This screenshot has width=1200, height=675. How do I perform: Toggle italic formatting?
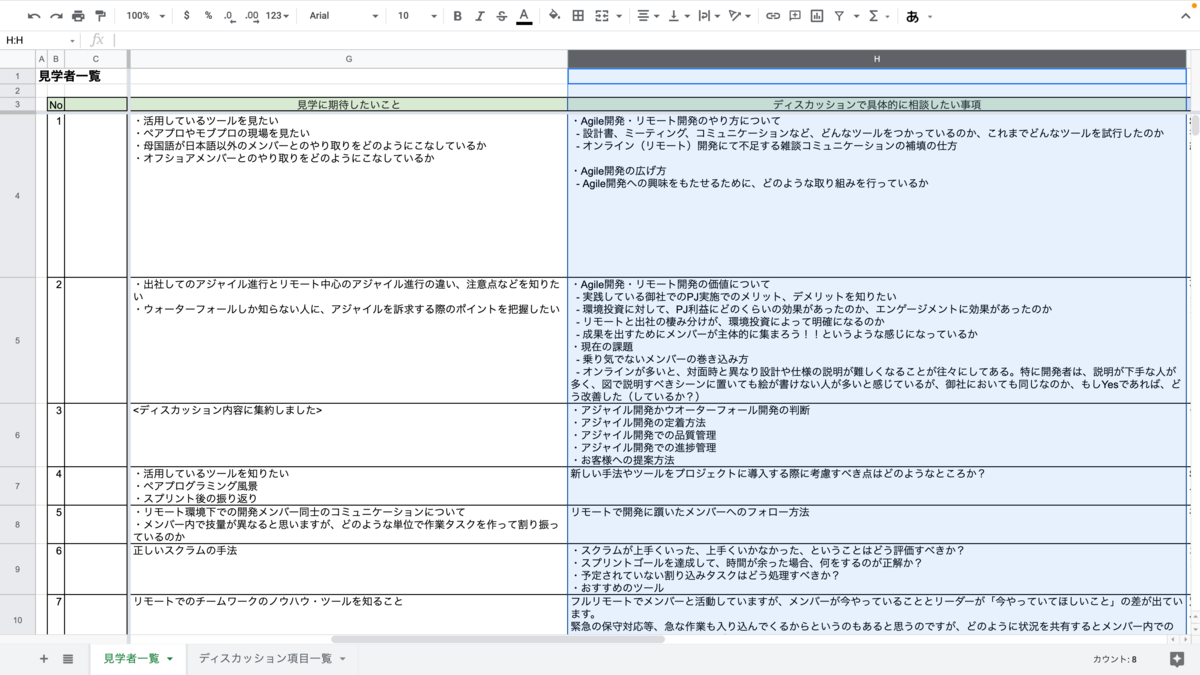[x=477, y=16]
